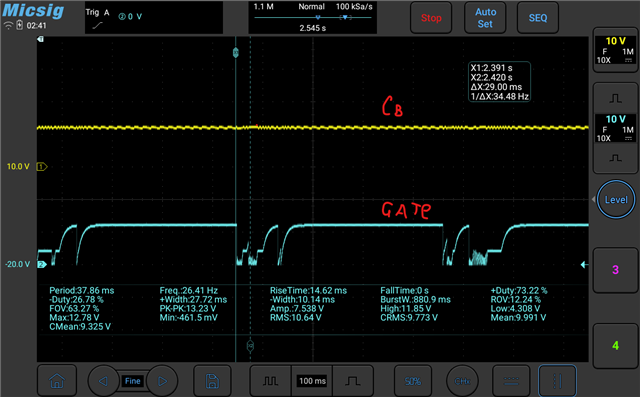Select the channel 1 ground marker
Image resolution: width=640 pixels, height=397 pixels.
click(42, 166)
